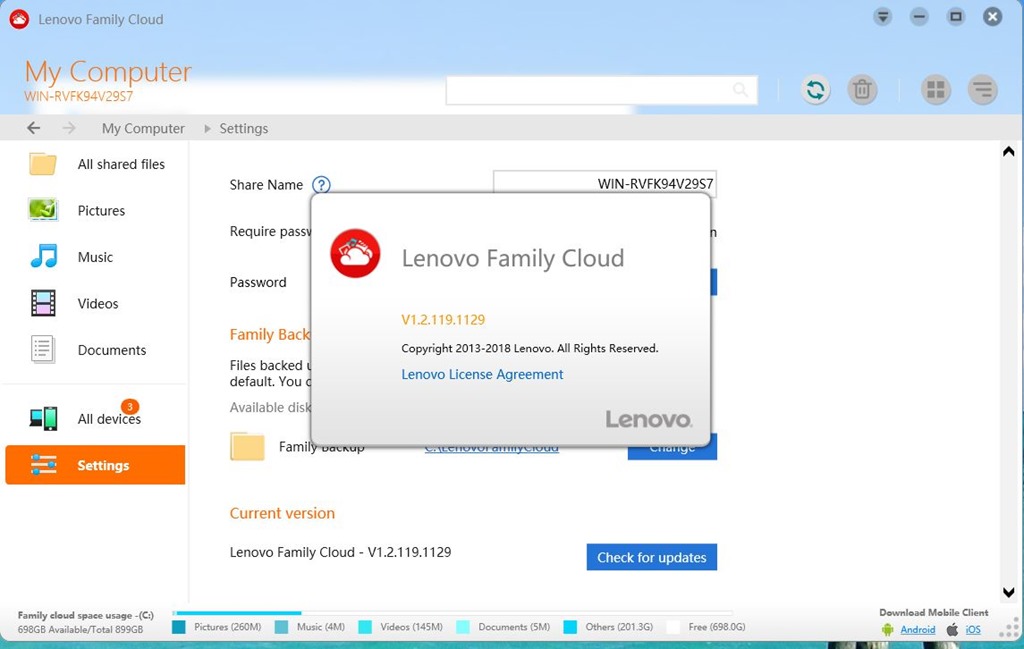Screen dimensions: 1024x649
Task: Click the scrollbar down arrow
Action: tap(1008, 593)
